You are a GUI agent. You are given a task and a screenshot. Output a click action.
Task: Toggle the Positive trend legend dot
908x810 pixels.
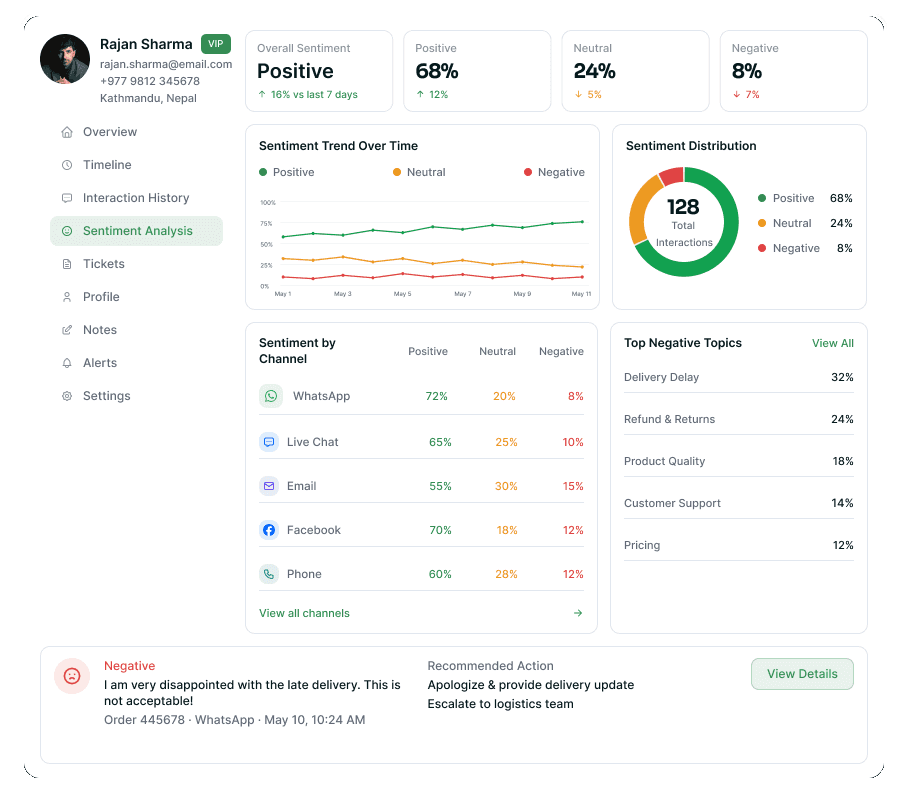click(263, 172)
